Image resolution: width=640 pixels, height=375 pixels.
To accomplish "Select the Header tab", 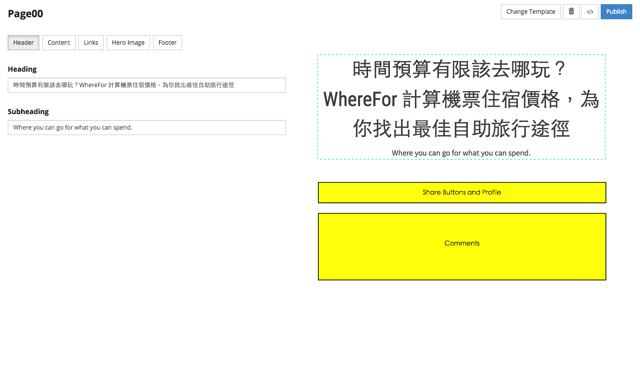I will point(23,42).
